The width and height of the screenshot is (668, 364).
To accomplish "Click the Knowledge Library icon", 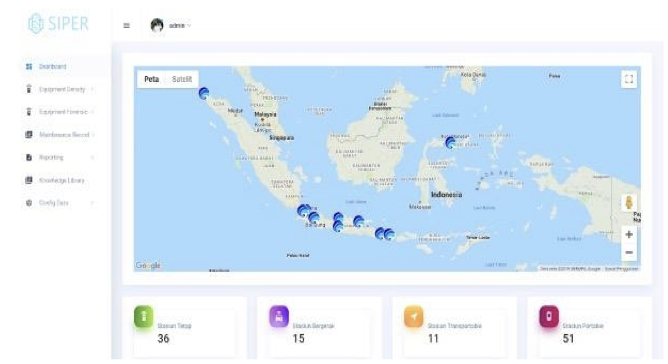I will tap(29, 180).
